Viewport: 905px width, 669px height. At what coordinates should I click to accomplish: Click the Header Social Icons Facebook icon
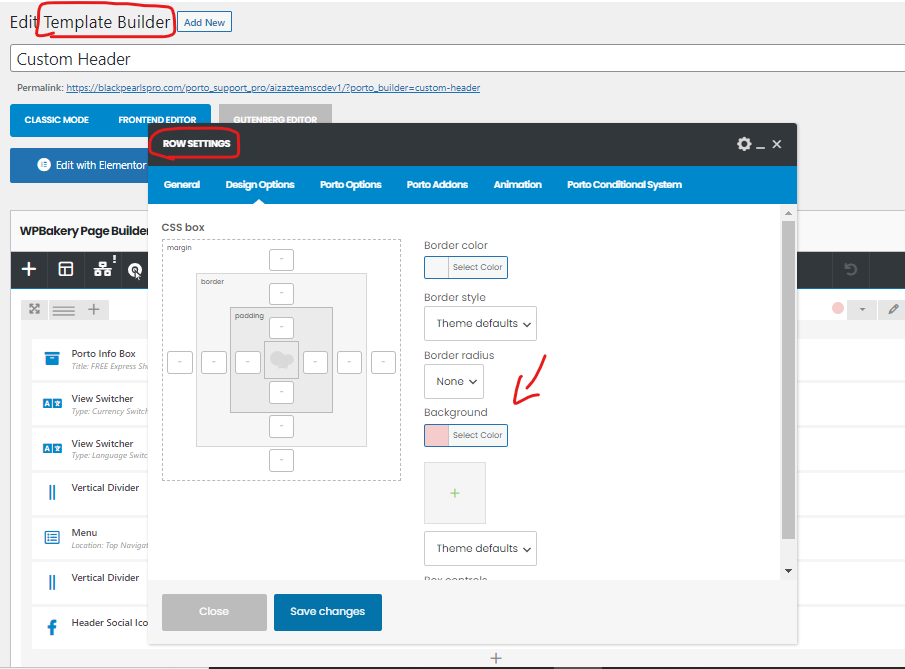click(52, 627)
